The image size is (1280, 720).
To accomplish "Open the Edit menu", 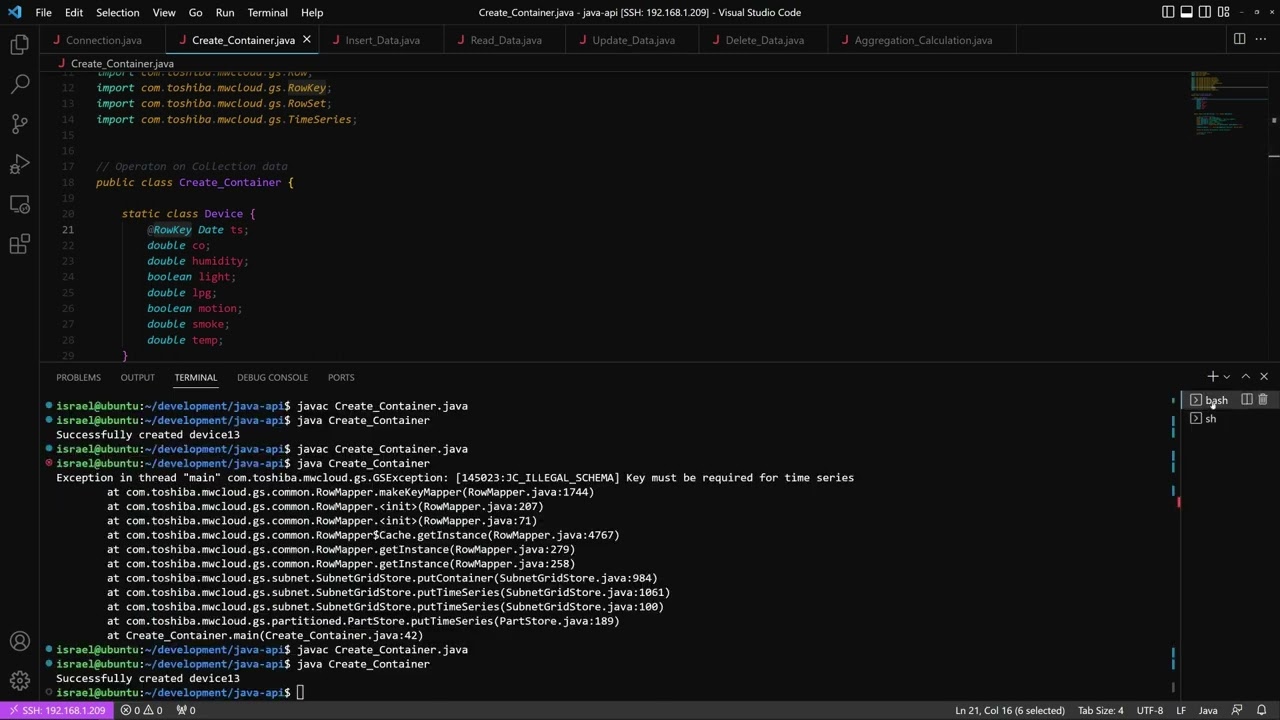I will 74,12.
